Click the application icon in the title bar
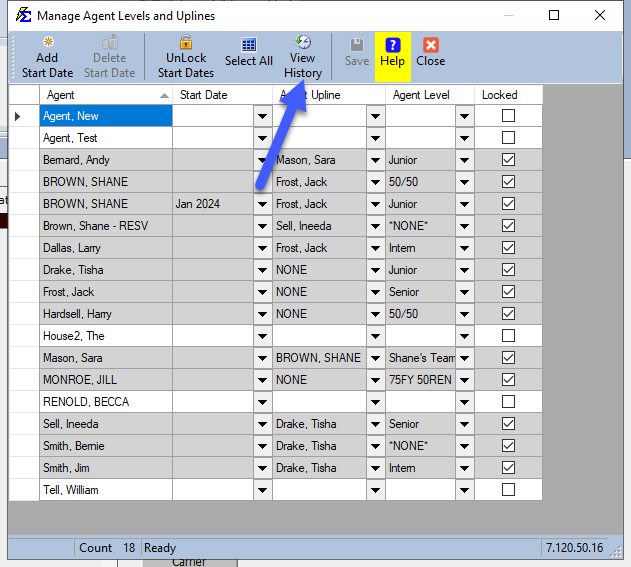 23,15
